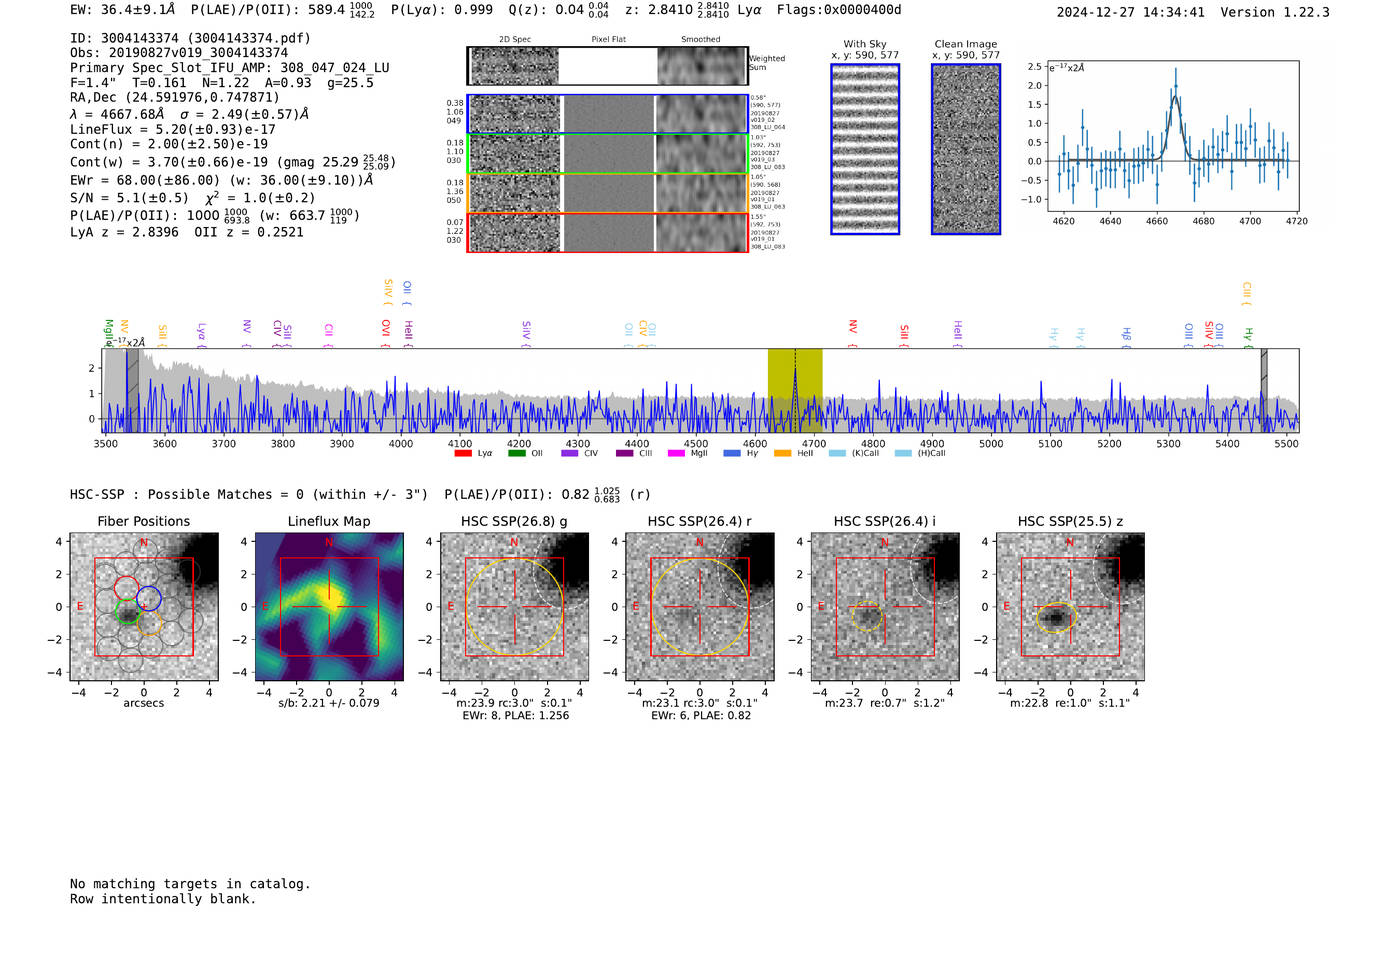1400x953 pixels.
Task: Click the red Lyα legend swatch
Action: click(x=463, y=453)
